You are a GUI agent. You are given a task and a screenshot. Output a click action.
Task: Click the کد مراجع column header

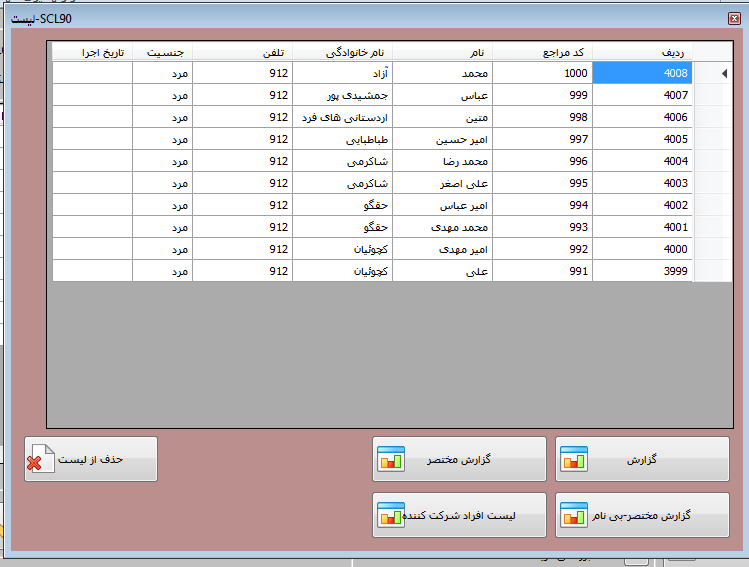542,52
